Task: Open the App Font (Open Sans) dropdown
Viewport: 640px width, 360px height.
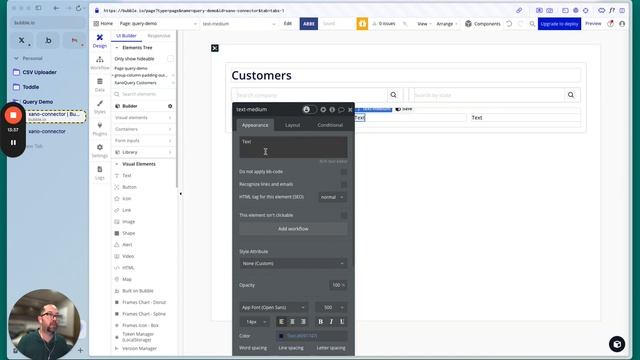Action: click(x=273, y=307)
